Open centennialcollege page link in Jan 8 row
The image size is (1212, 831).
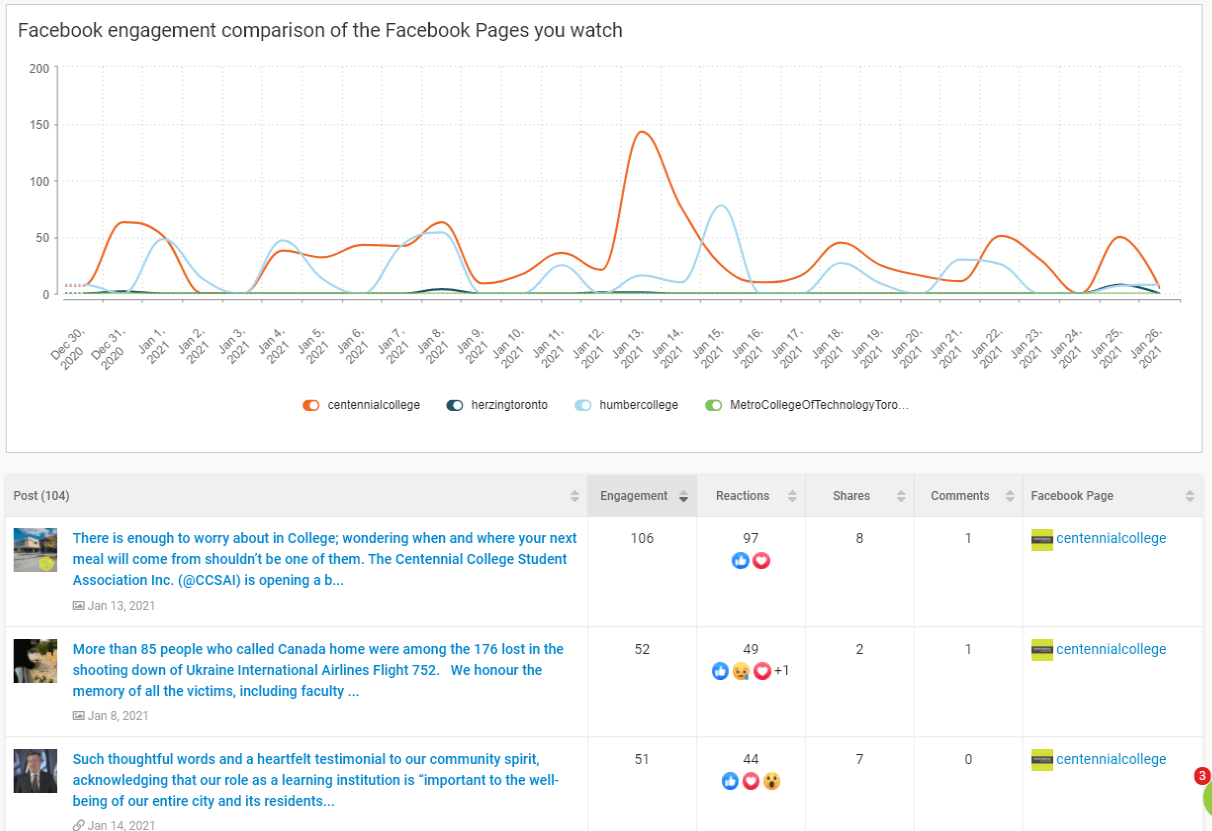(x=1111, y=649)
